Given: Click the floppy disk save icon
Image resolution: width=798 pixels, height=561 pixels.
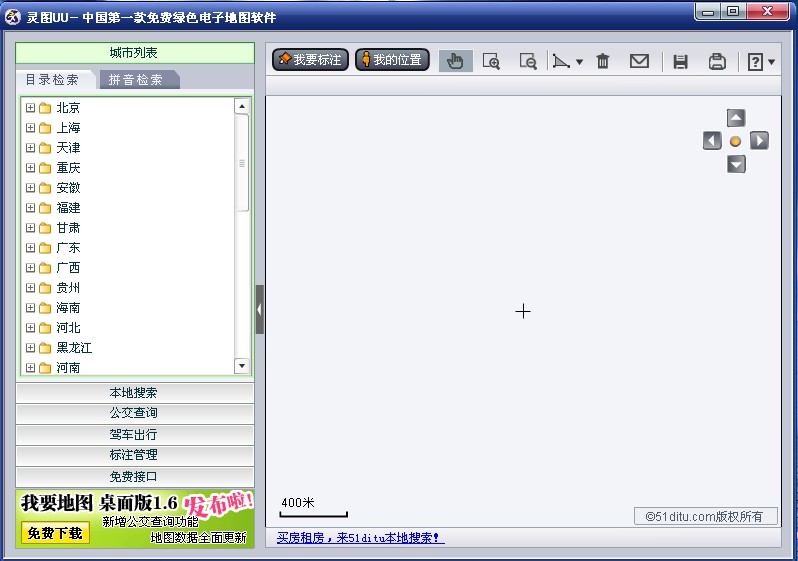Looking at the screenshot, I should (680, 62).
